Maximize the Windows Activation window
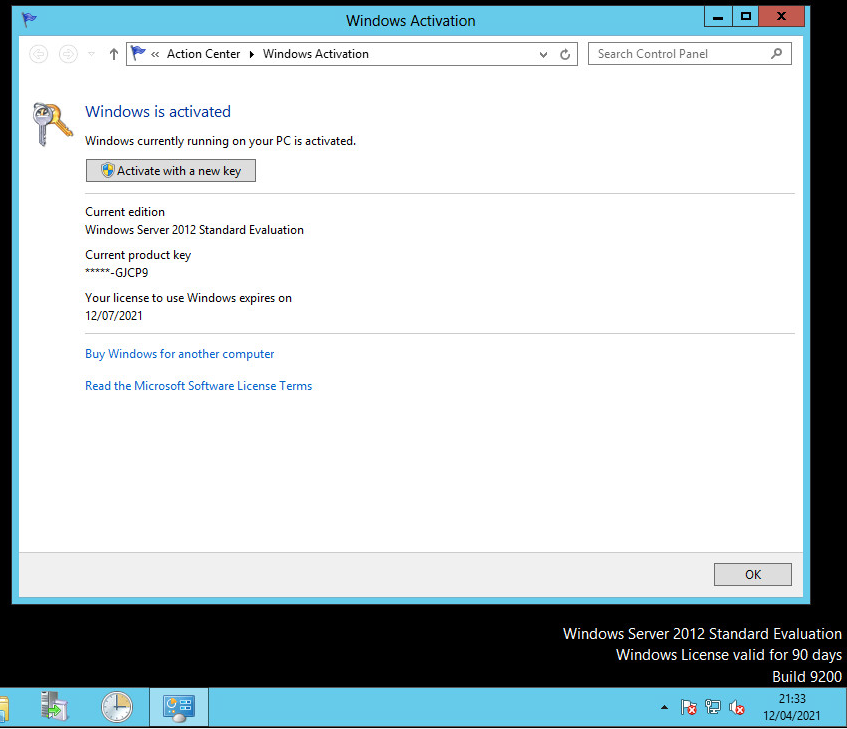The image size is (847, 729). click(745, 17)
